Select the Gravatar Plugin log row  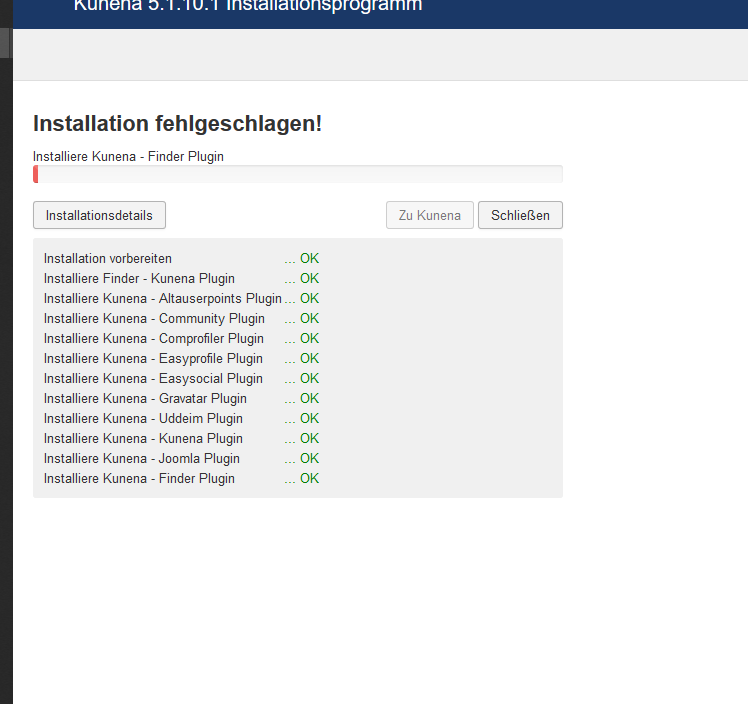tap(181, 399)
